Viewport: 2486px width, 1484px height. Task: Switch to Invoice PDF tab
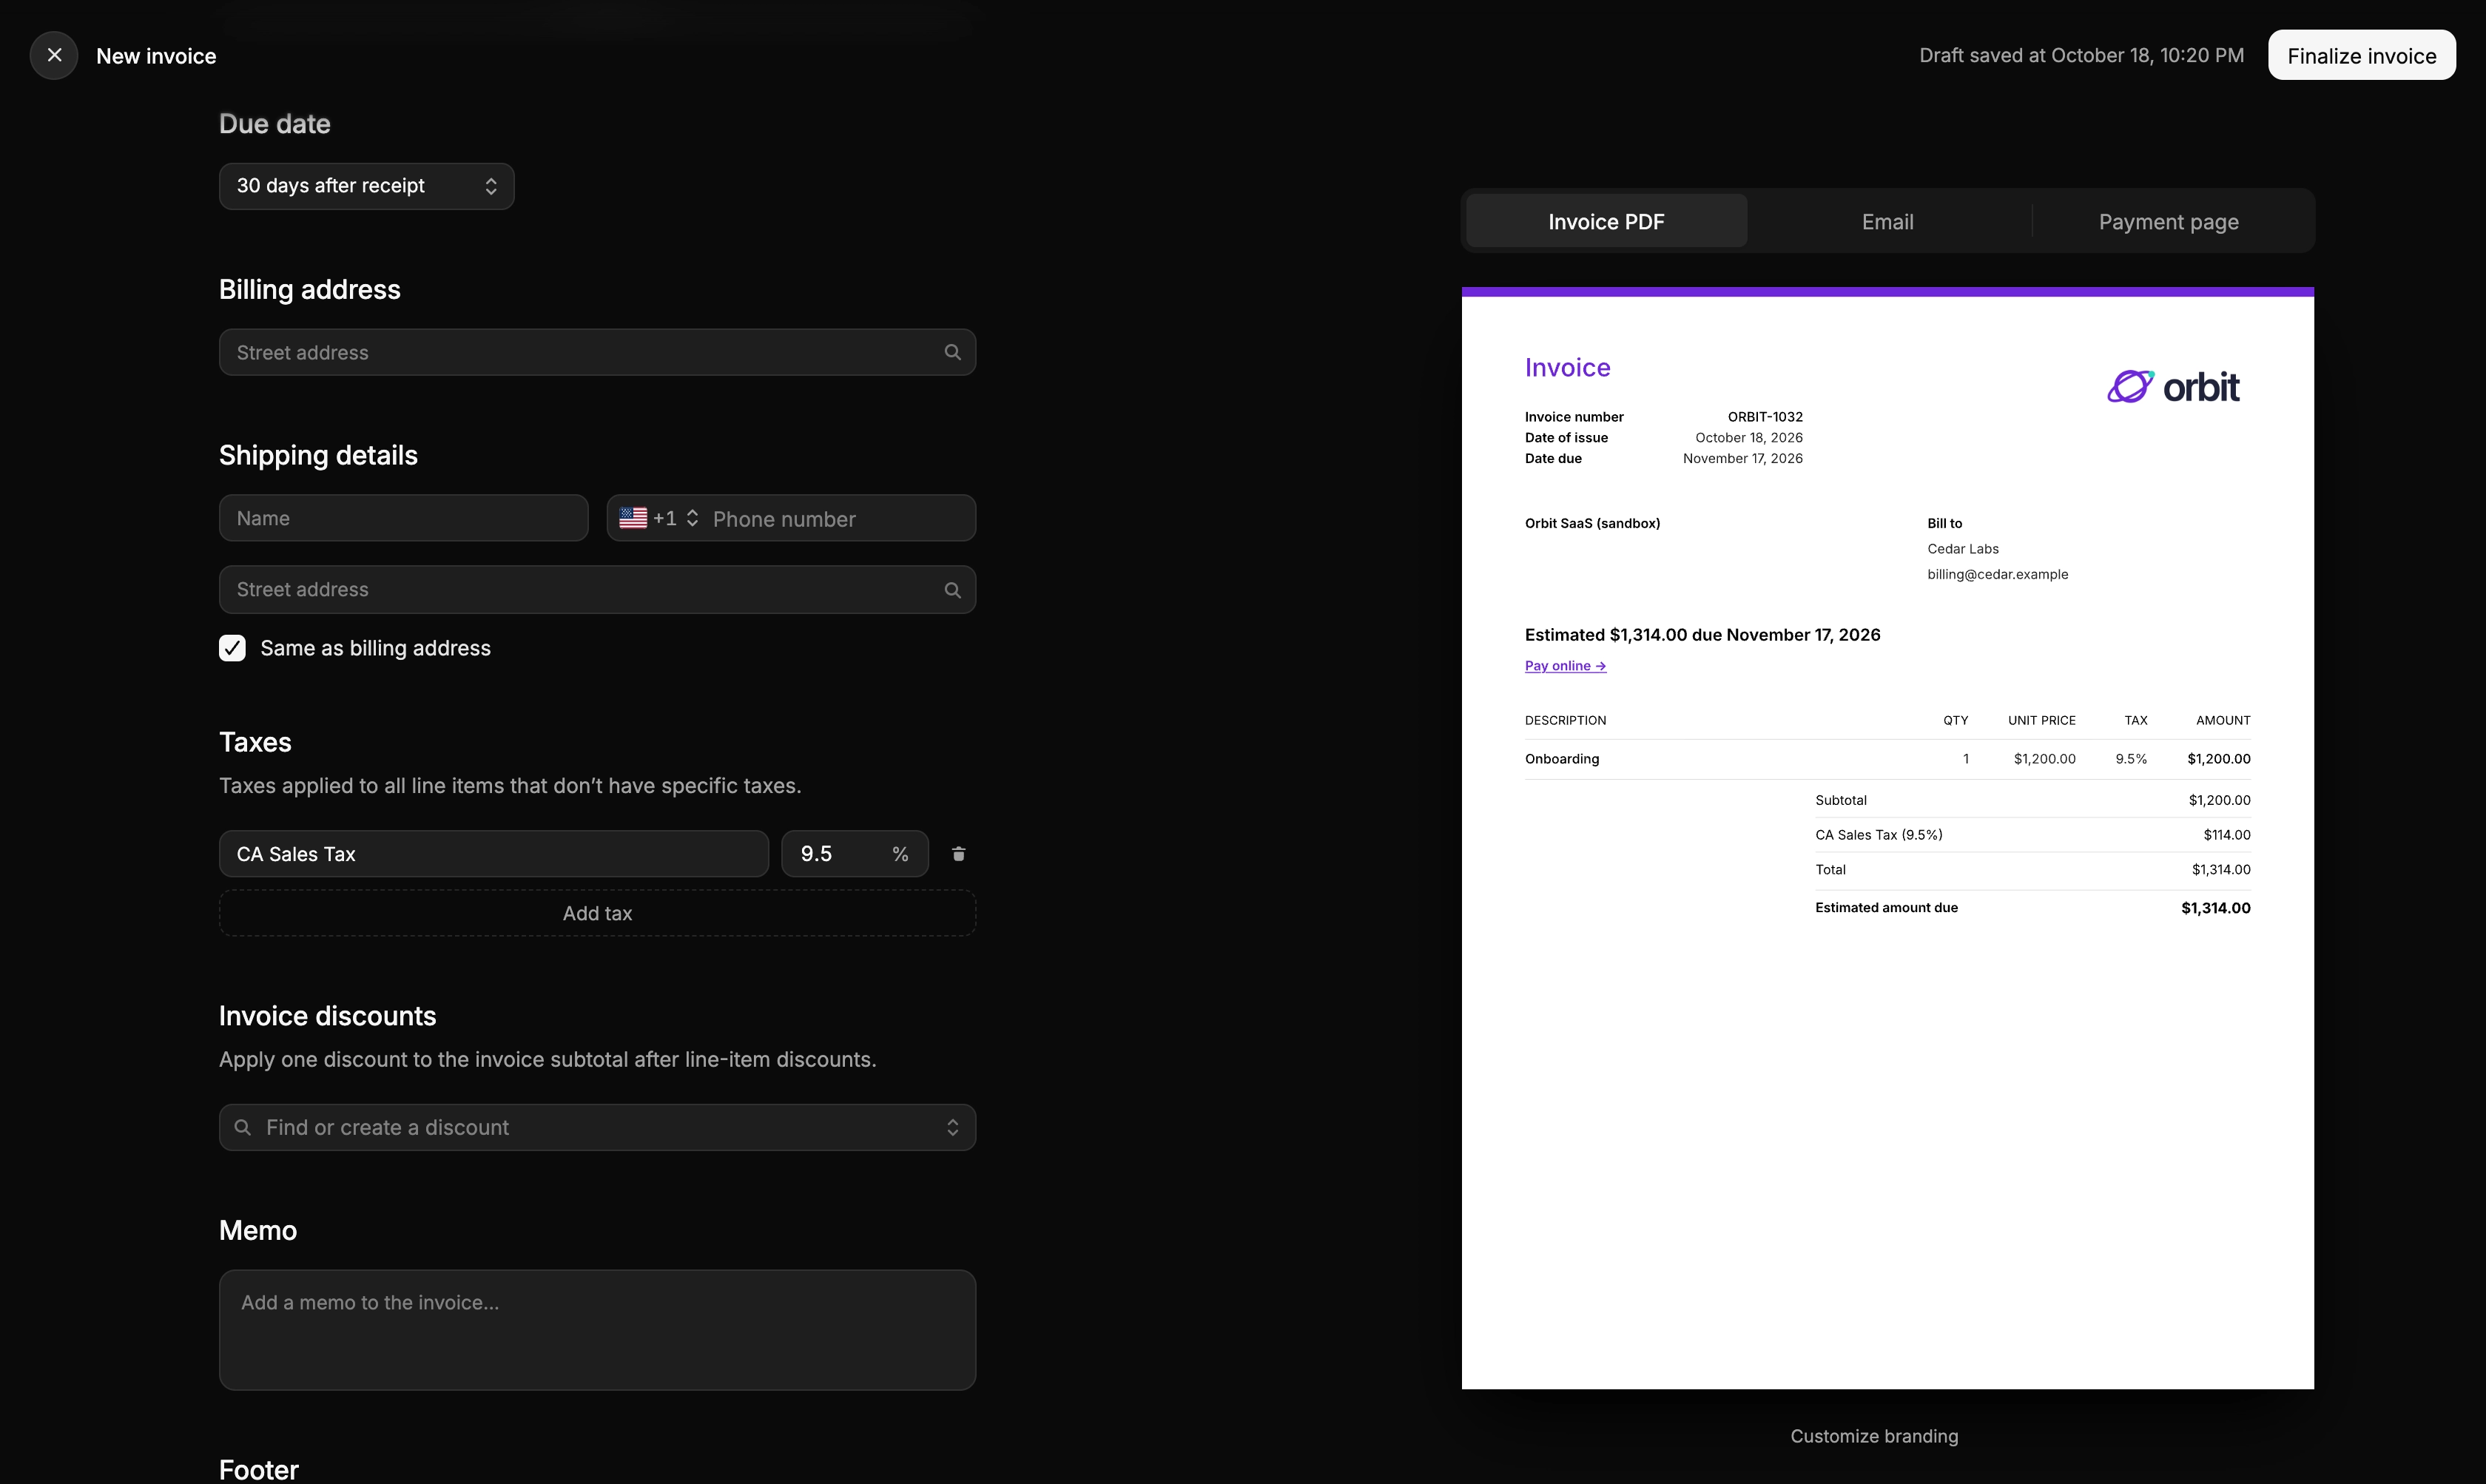pos(1606,221)
